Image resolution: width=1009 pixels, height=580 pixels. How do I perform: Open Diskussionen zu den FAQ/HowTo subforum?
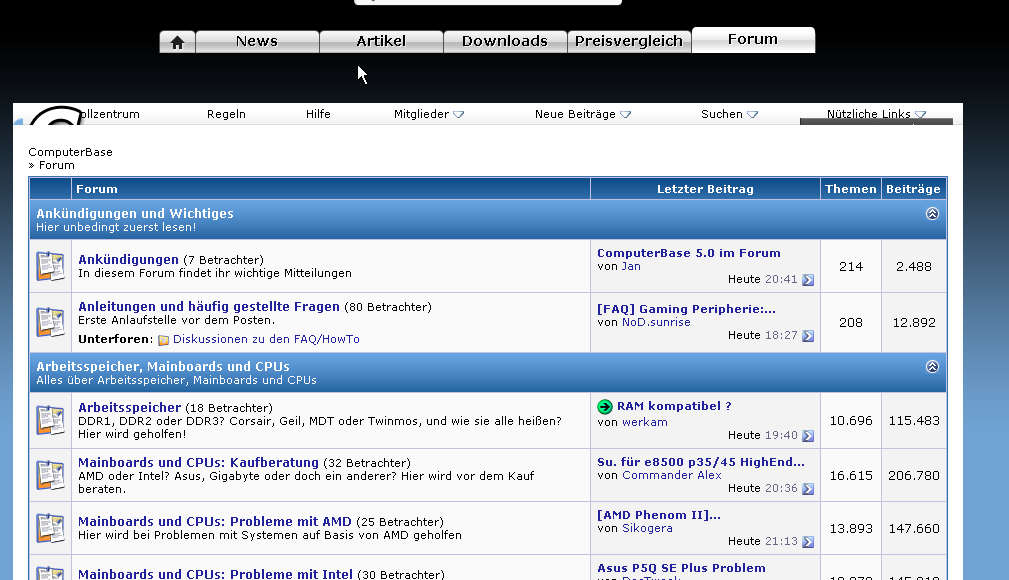coord(266,339)
